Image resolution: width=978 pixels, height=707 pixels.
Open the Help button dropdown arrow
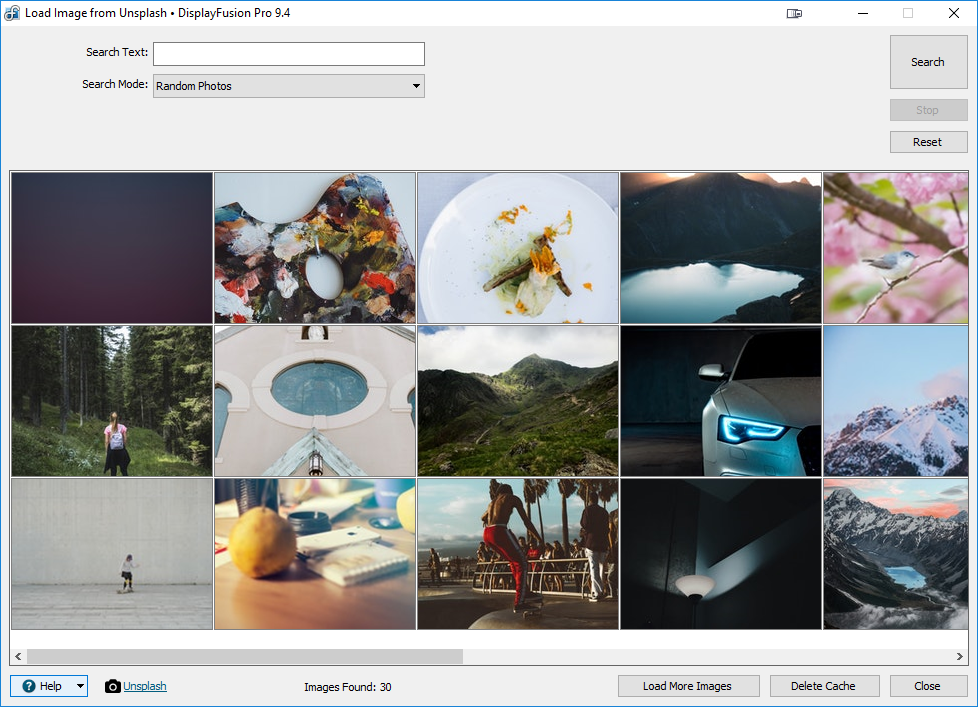80,686
